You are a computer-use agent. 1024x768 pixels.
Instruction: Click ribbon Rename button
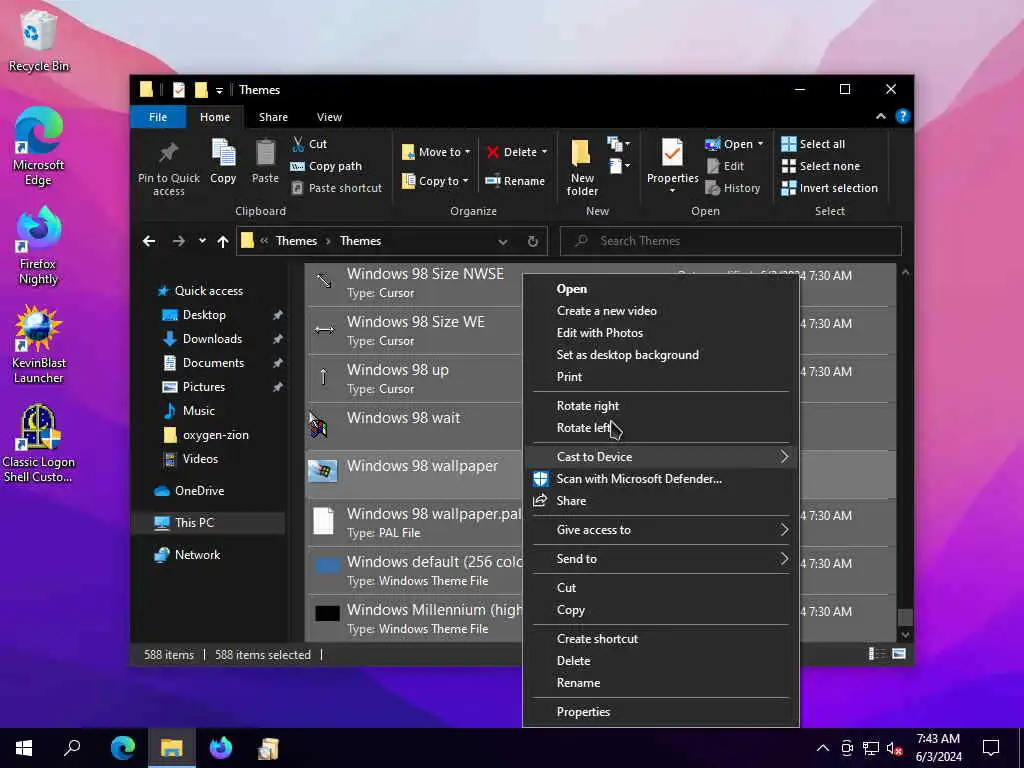pos(515,181)
